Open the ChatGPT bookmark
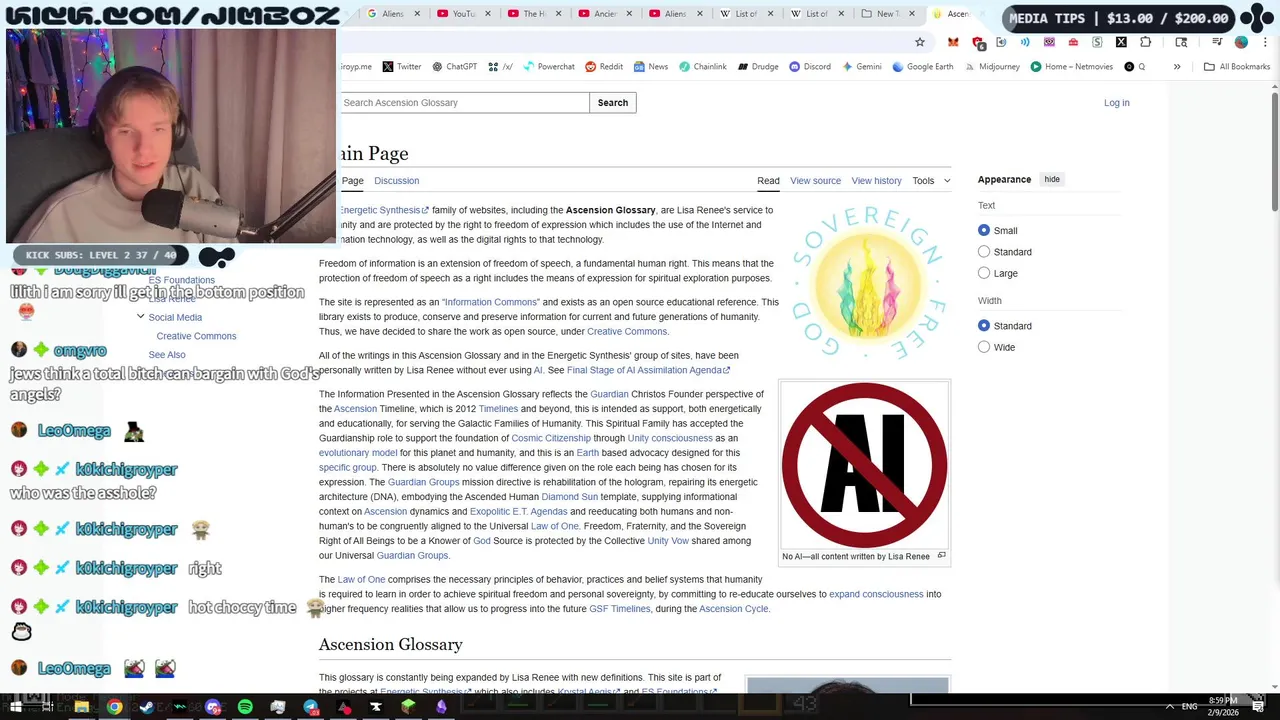The width and height of the screenshot is (1280, 720). click(x=455, y=67)
